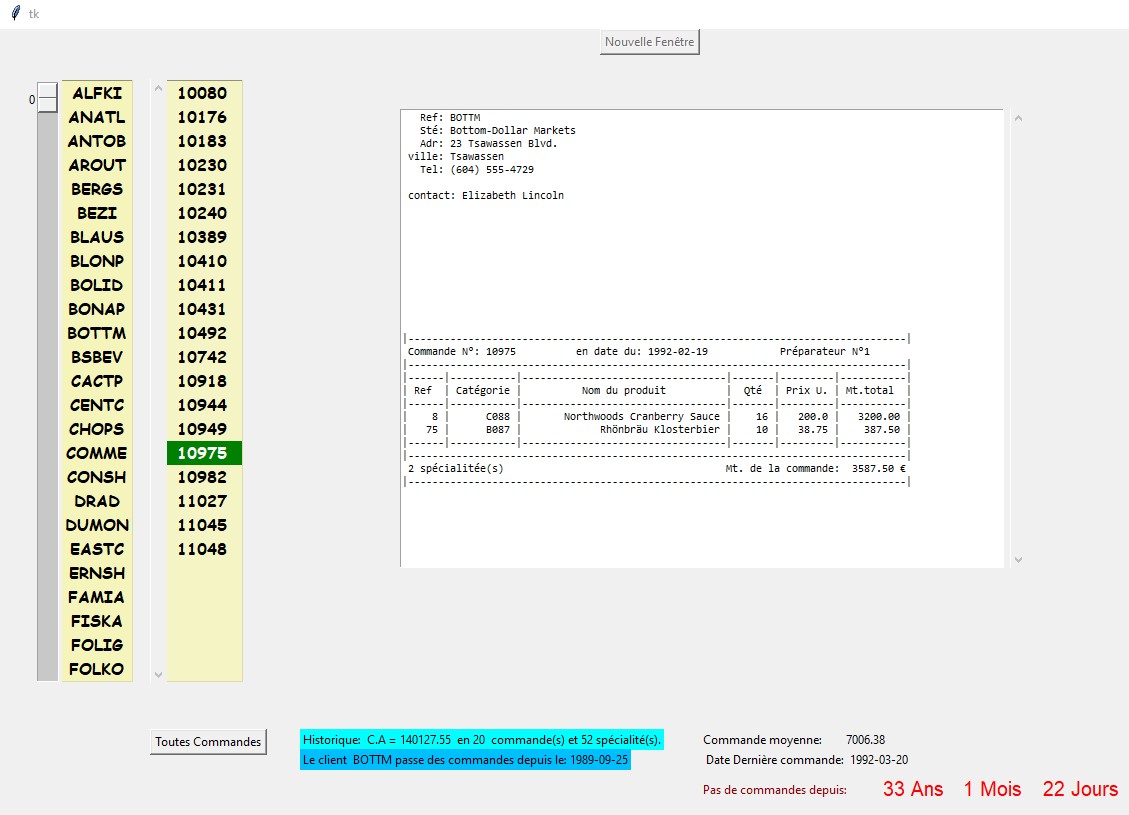
Task: Open order 10183
Action: point(204,141)
